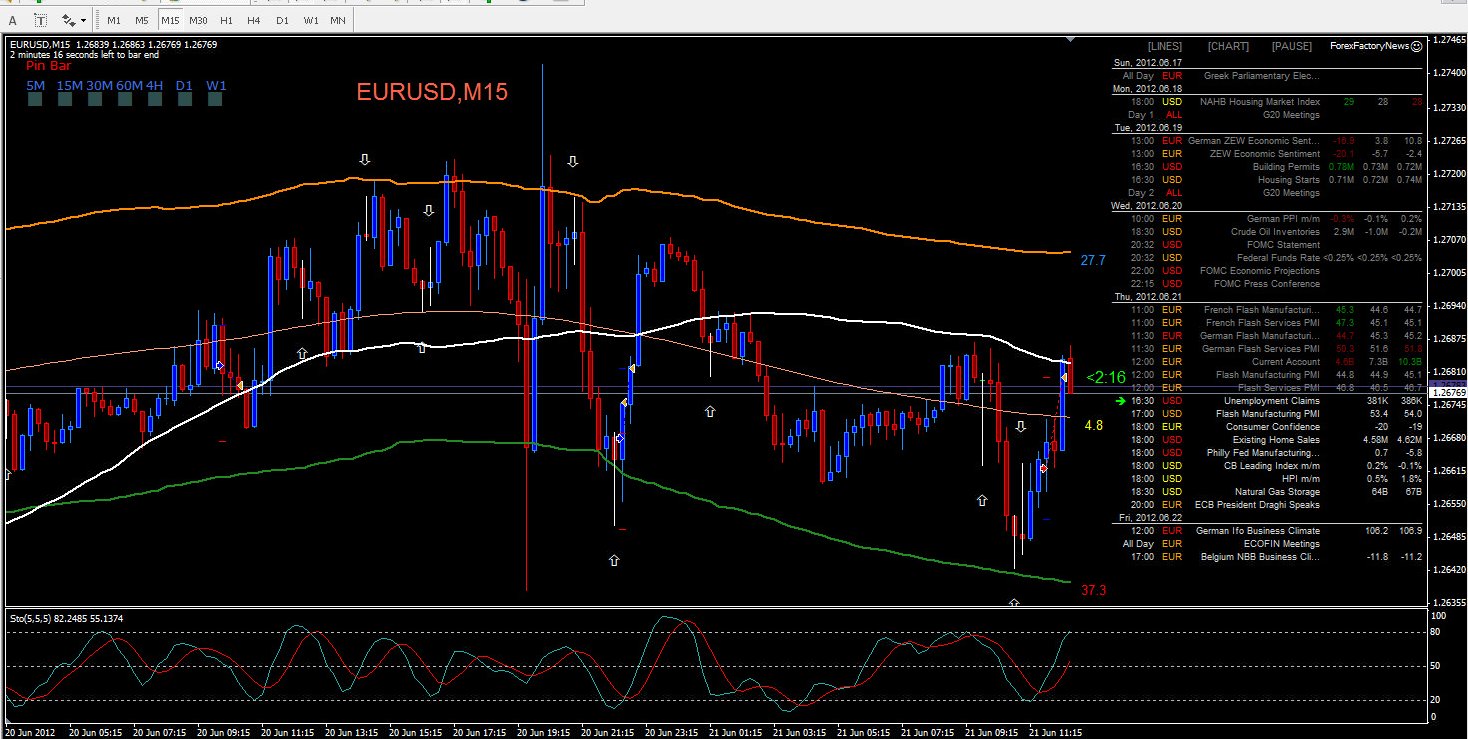Image resolution: width=1468 pixels, height=739 pixels.
Task: Click the '21 Jun 11:15' time axis label
Action: 1054,732
